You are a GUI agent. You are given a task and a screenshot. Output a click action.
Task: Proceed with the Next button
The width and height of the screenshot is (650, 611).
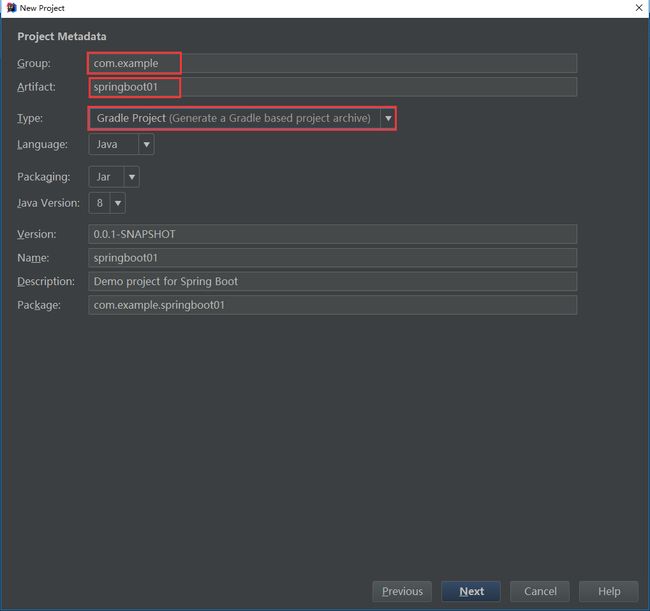click(x=471, y=591)
